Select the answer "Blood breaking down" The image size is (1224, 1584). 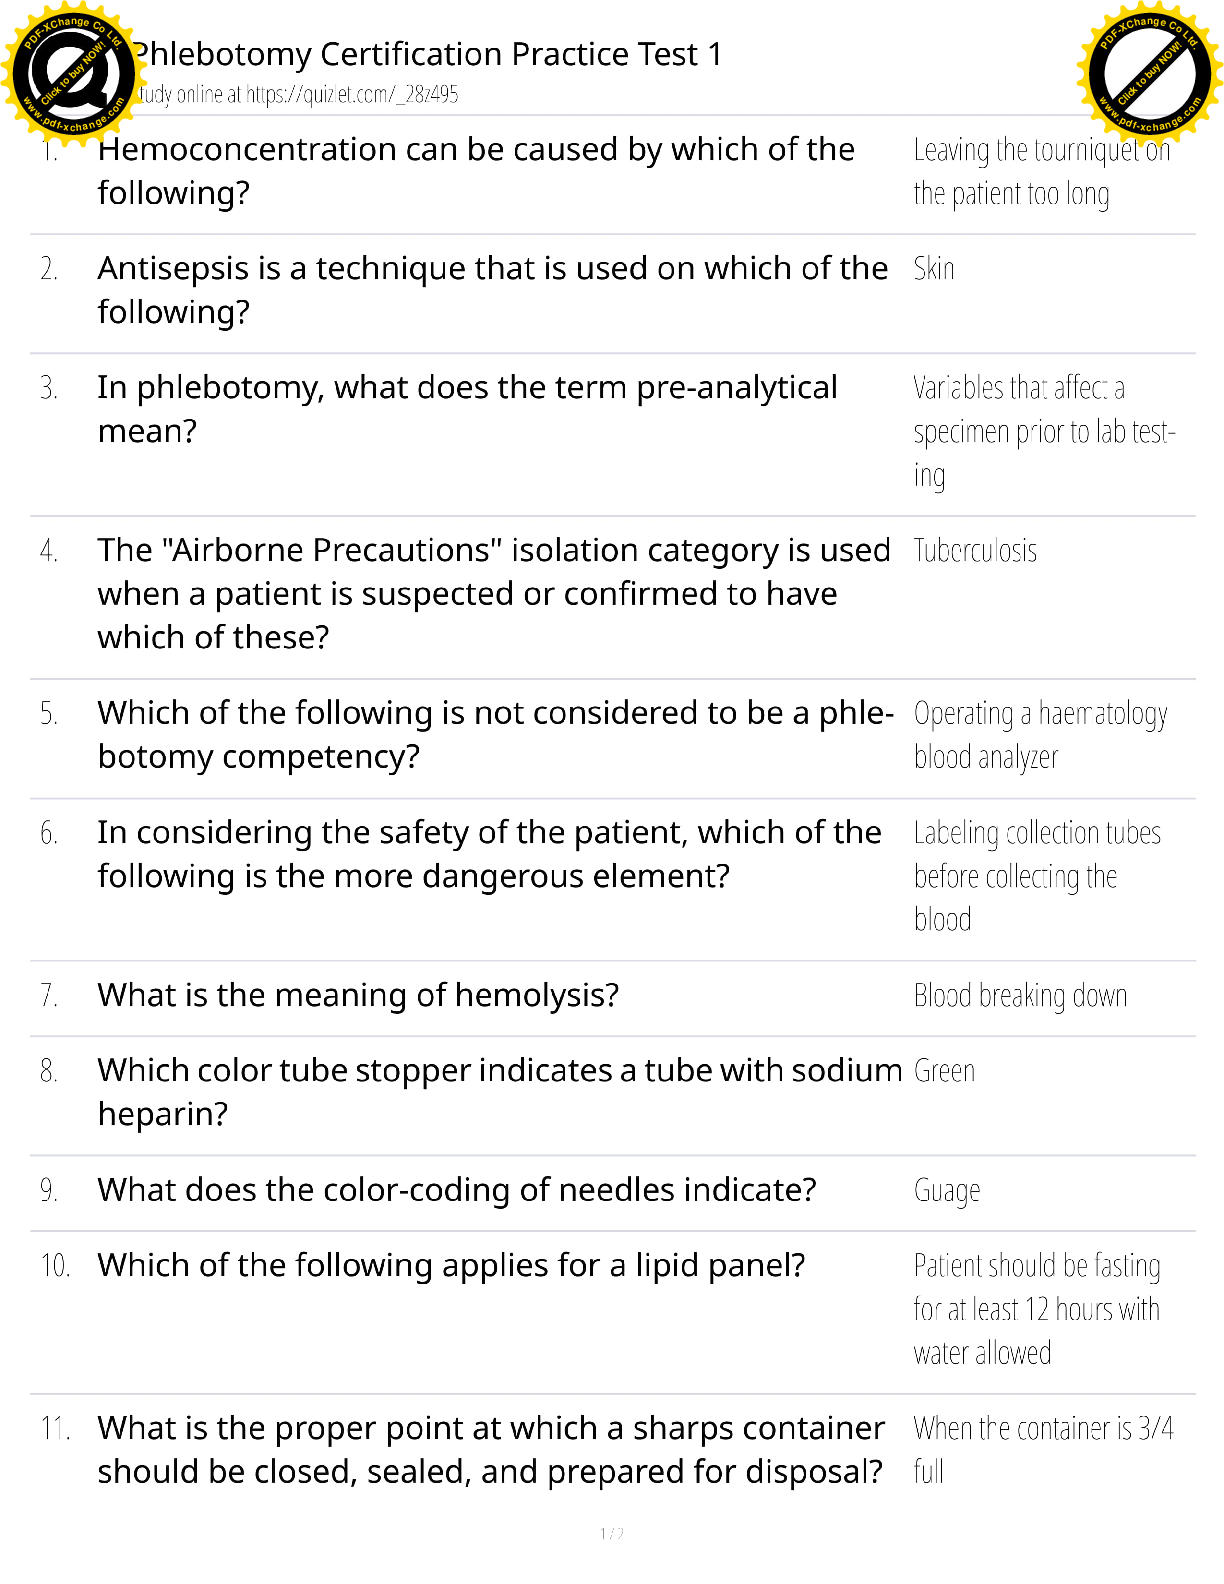pos(1020,996)
